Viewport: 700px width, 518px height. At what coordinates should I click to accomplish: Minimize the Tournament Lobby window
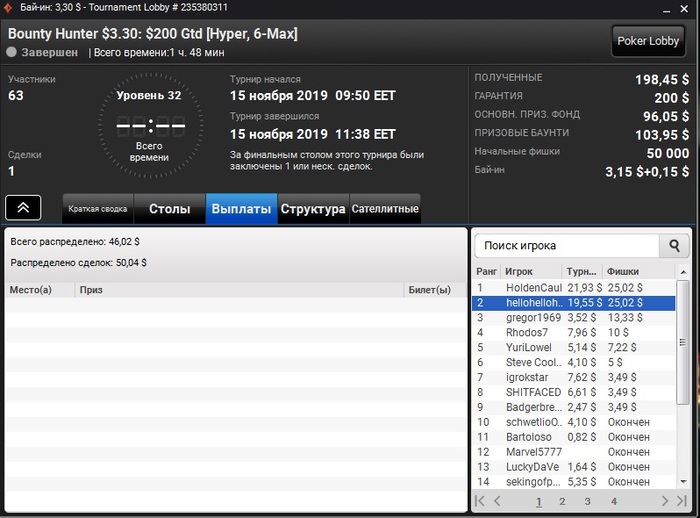point(667,9)
